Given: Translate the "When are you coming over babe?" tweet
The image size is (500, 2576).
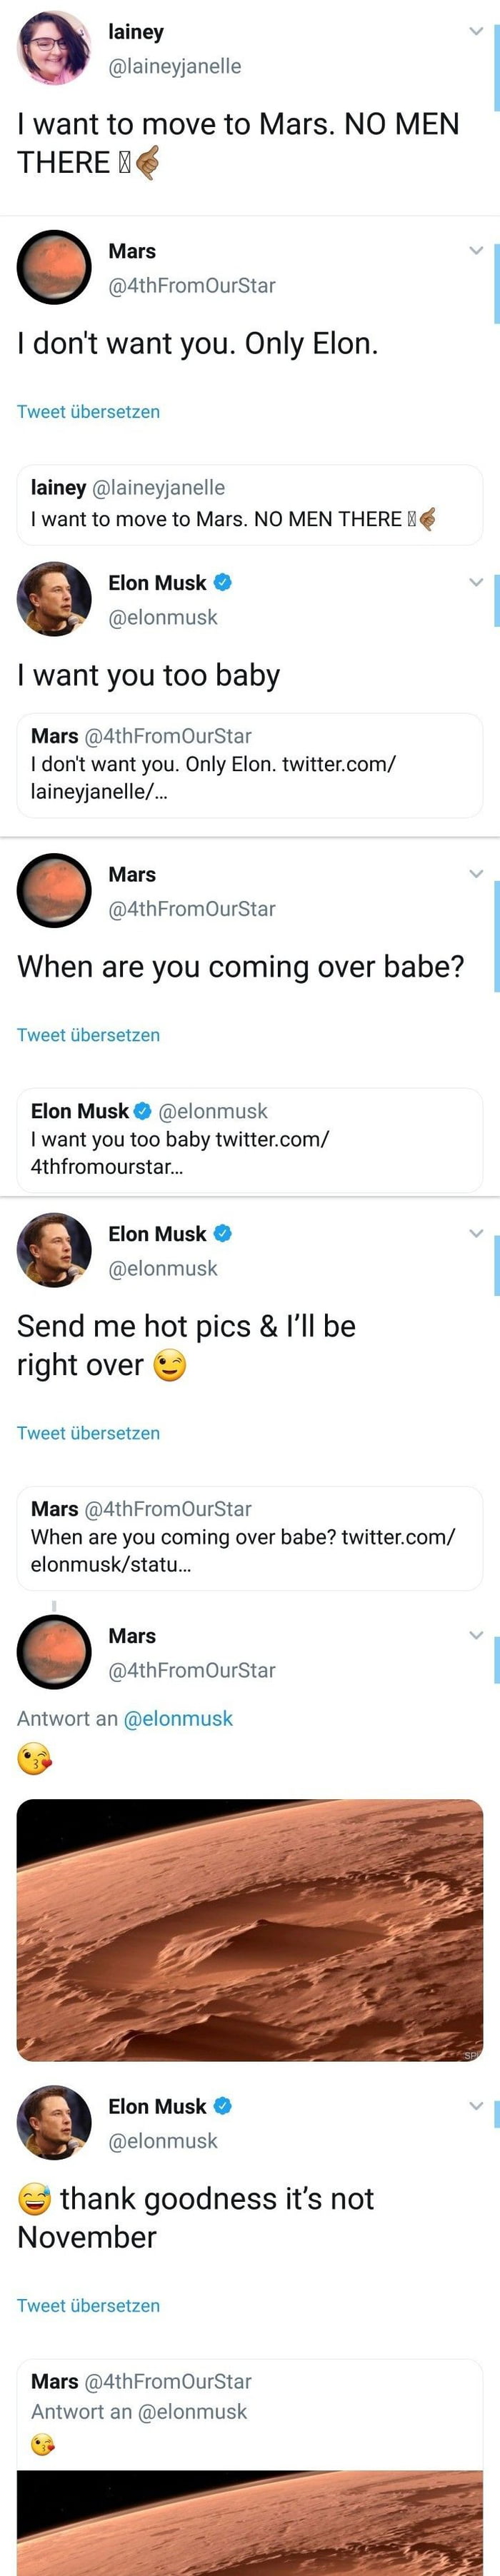Looking at the screenshot, I should coord(88,1035).
